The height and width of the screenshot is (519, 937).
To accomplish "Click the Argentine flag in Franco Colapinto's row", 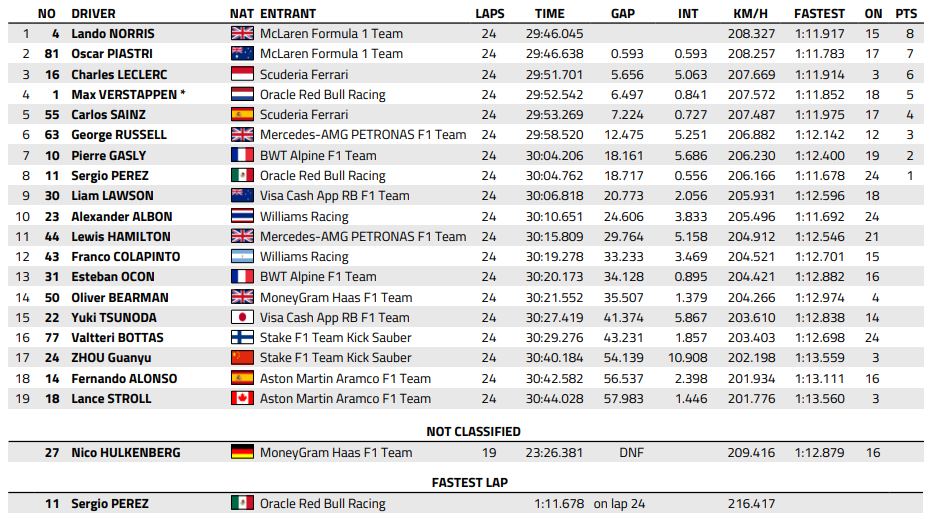I will (242, 257).
